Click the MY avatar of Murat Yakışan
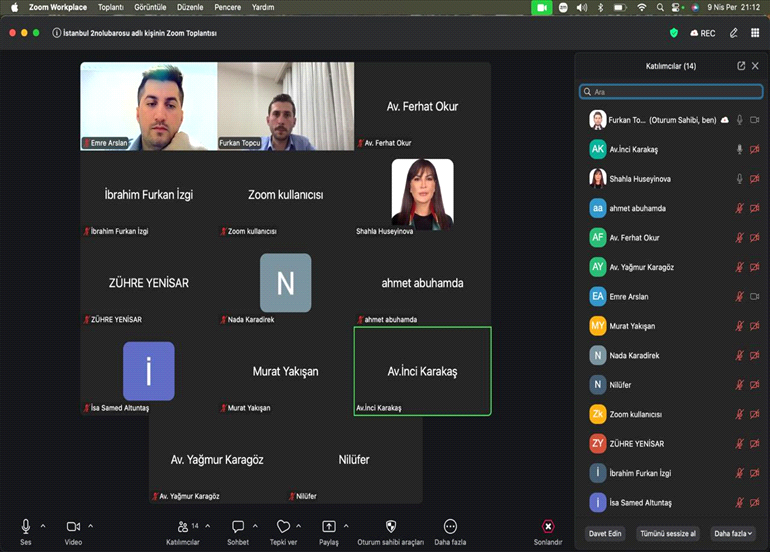The width and height of the screenshot is (770, 552). tap(598, 326)
